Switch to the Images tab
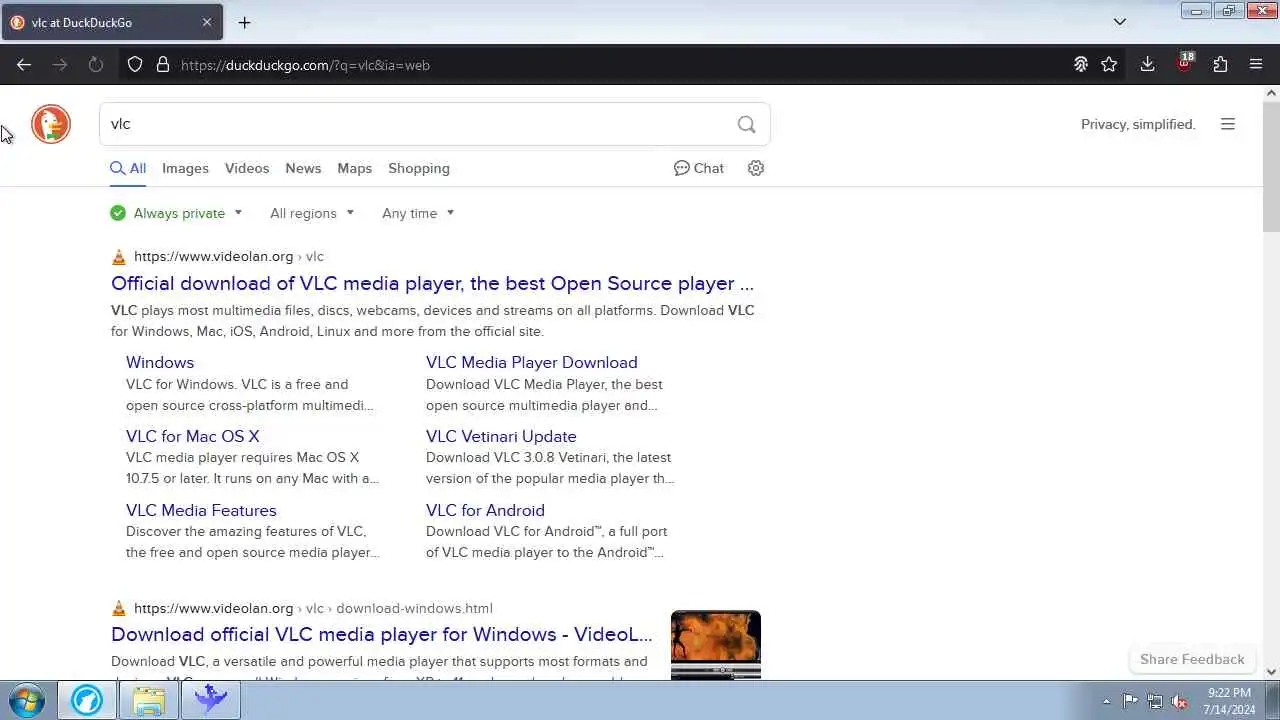Screen dimensions: 1280x720 (185, 168)
